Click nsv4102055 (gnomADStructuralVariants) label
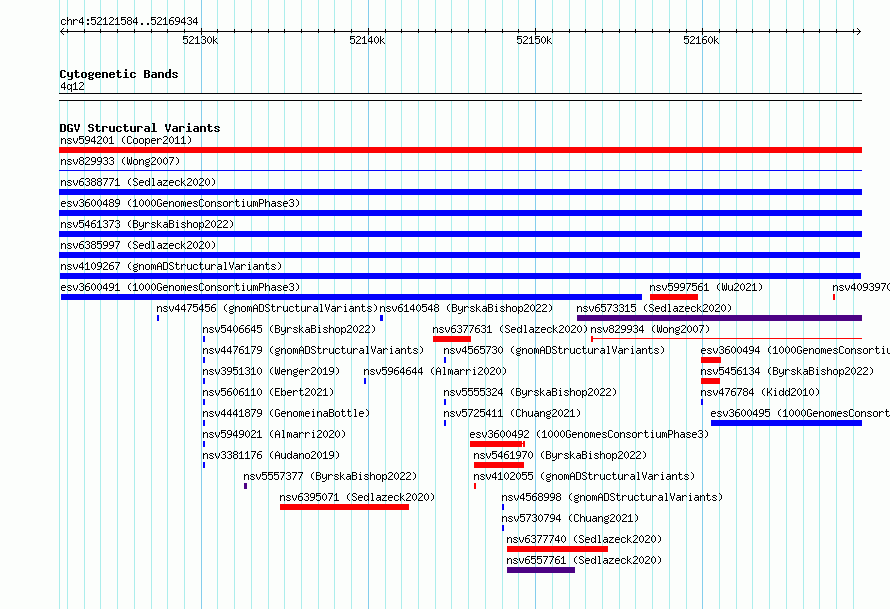The width and height of the screenshot is (890, 609). 584,476
